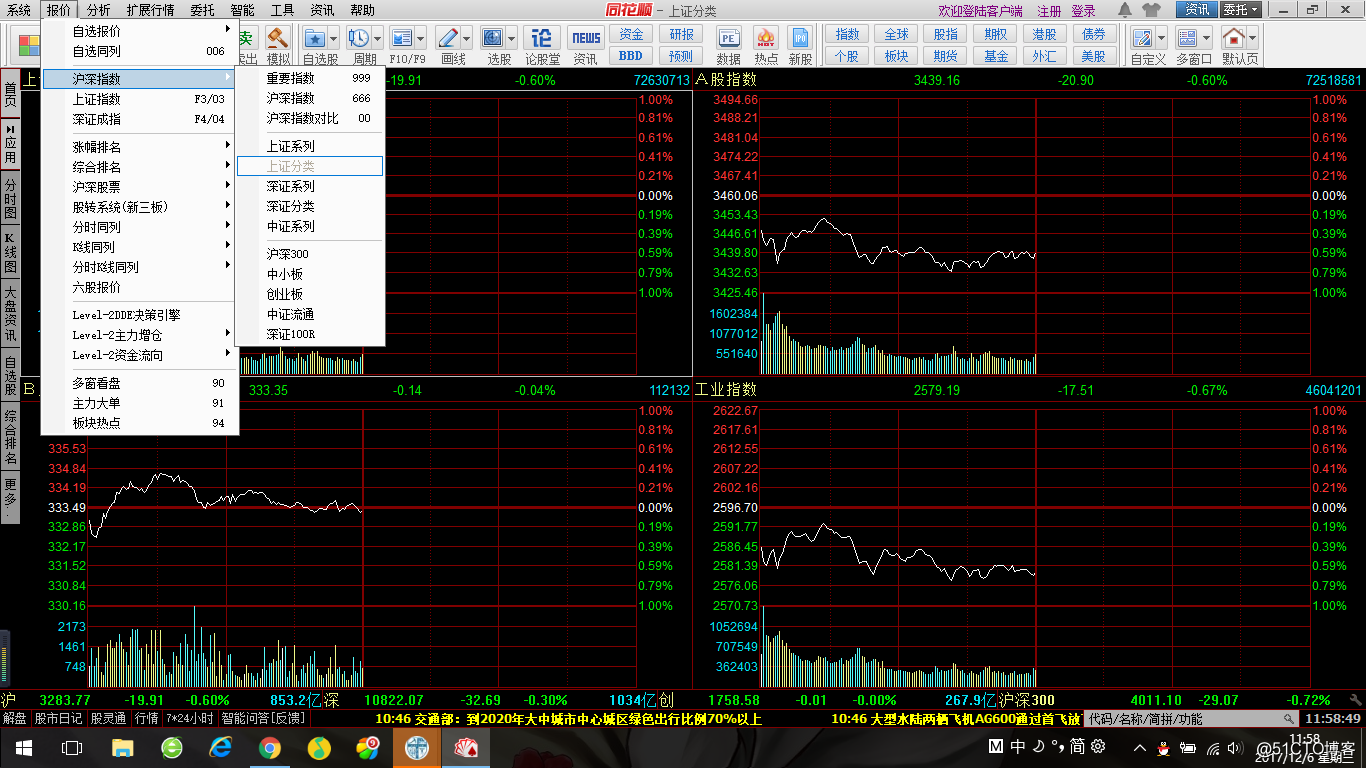
Task: Open the 委托 dropdown in title bar
Action: 1241,10
